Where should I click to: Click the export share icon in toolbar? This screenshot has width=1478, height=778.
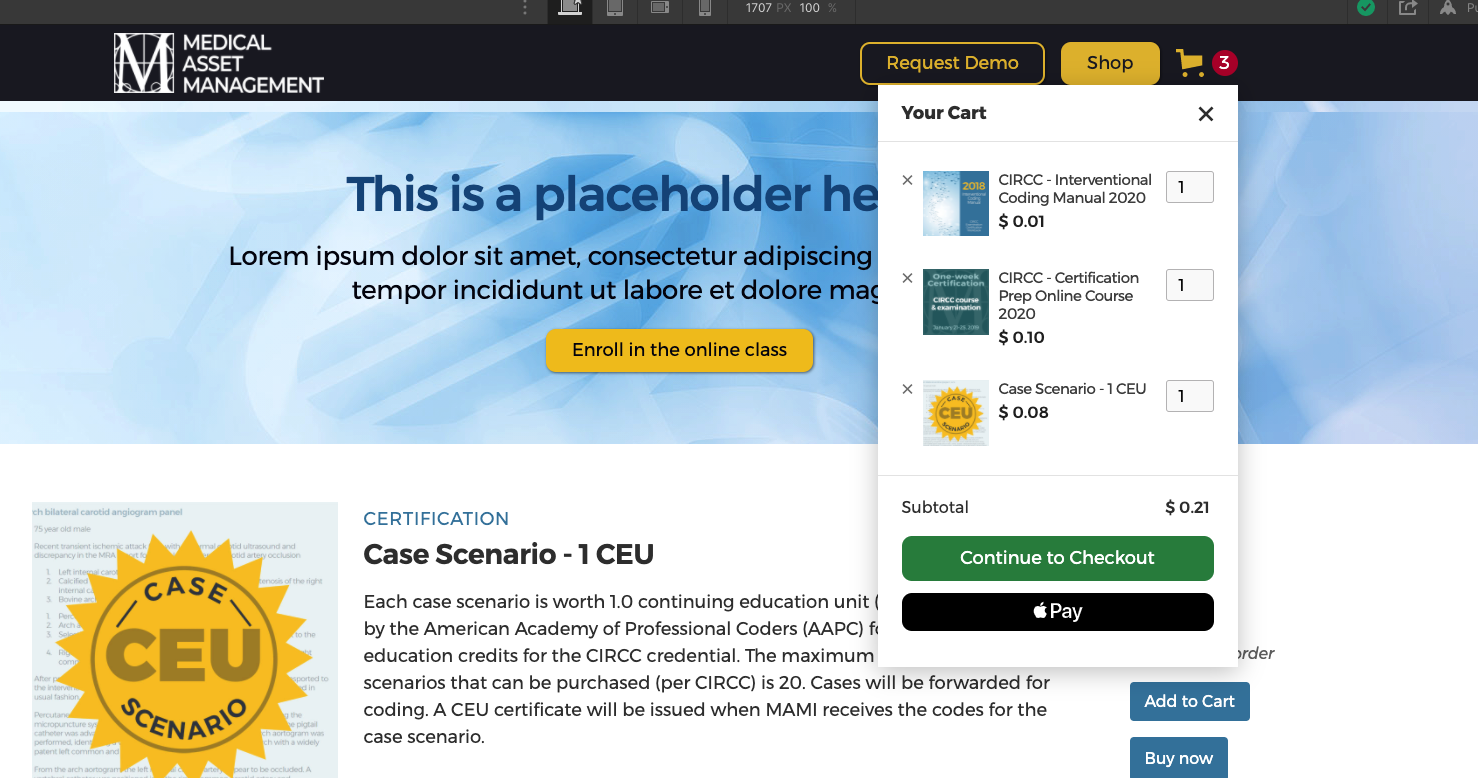pyautogui.click(x=1408, y=8)
